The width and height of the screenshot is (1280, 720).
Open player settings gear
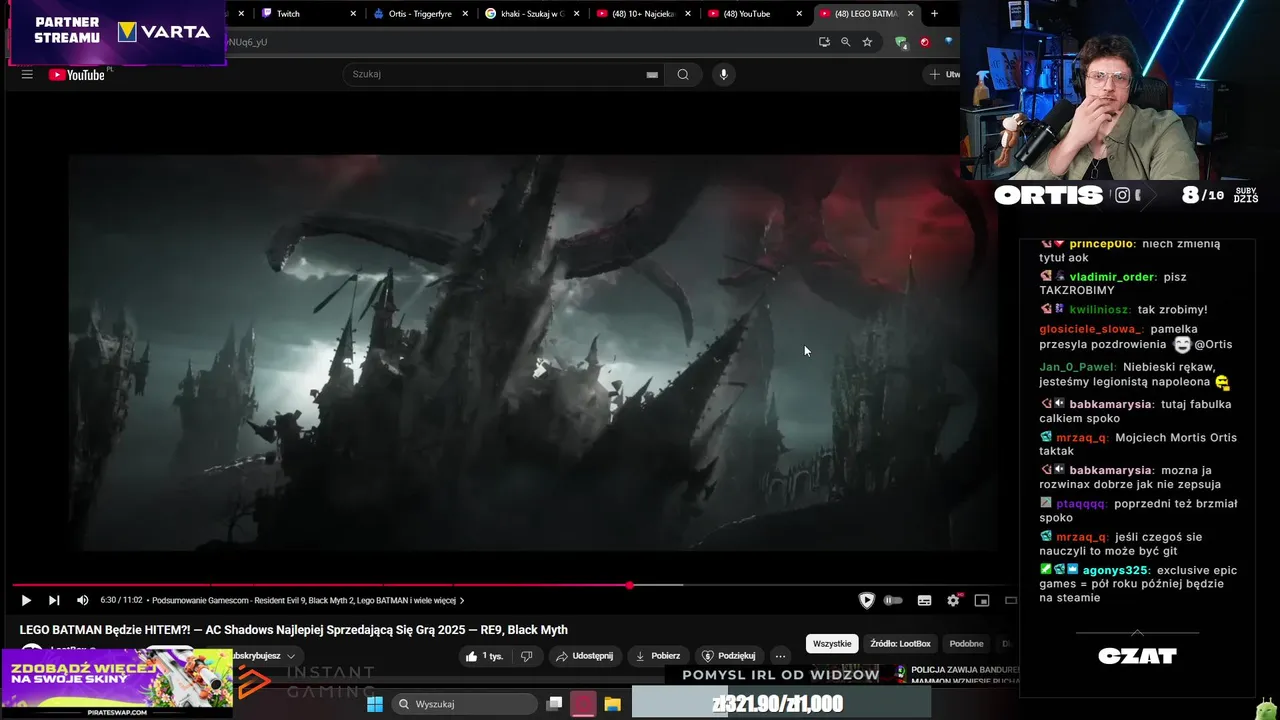coord(953,600)
